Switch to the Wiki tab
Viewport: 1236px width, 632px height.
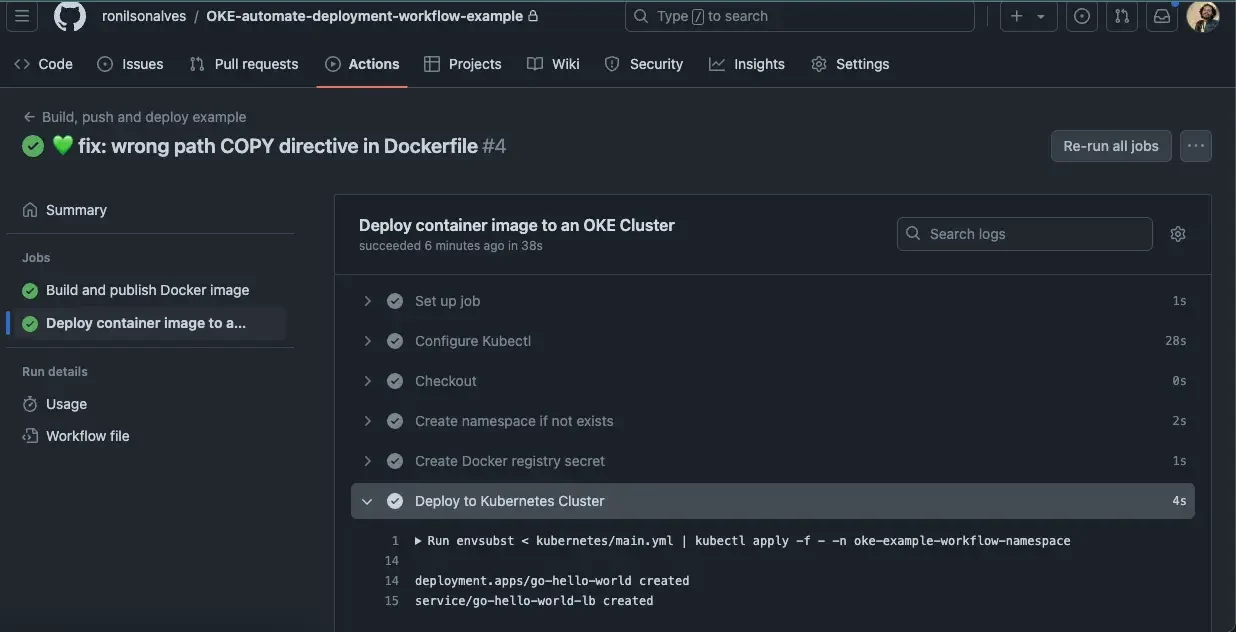tap(553, 64)
